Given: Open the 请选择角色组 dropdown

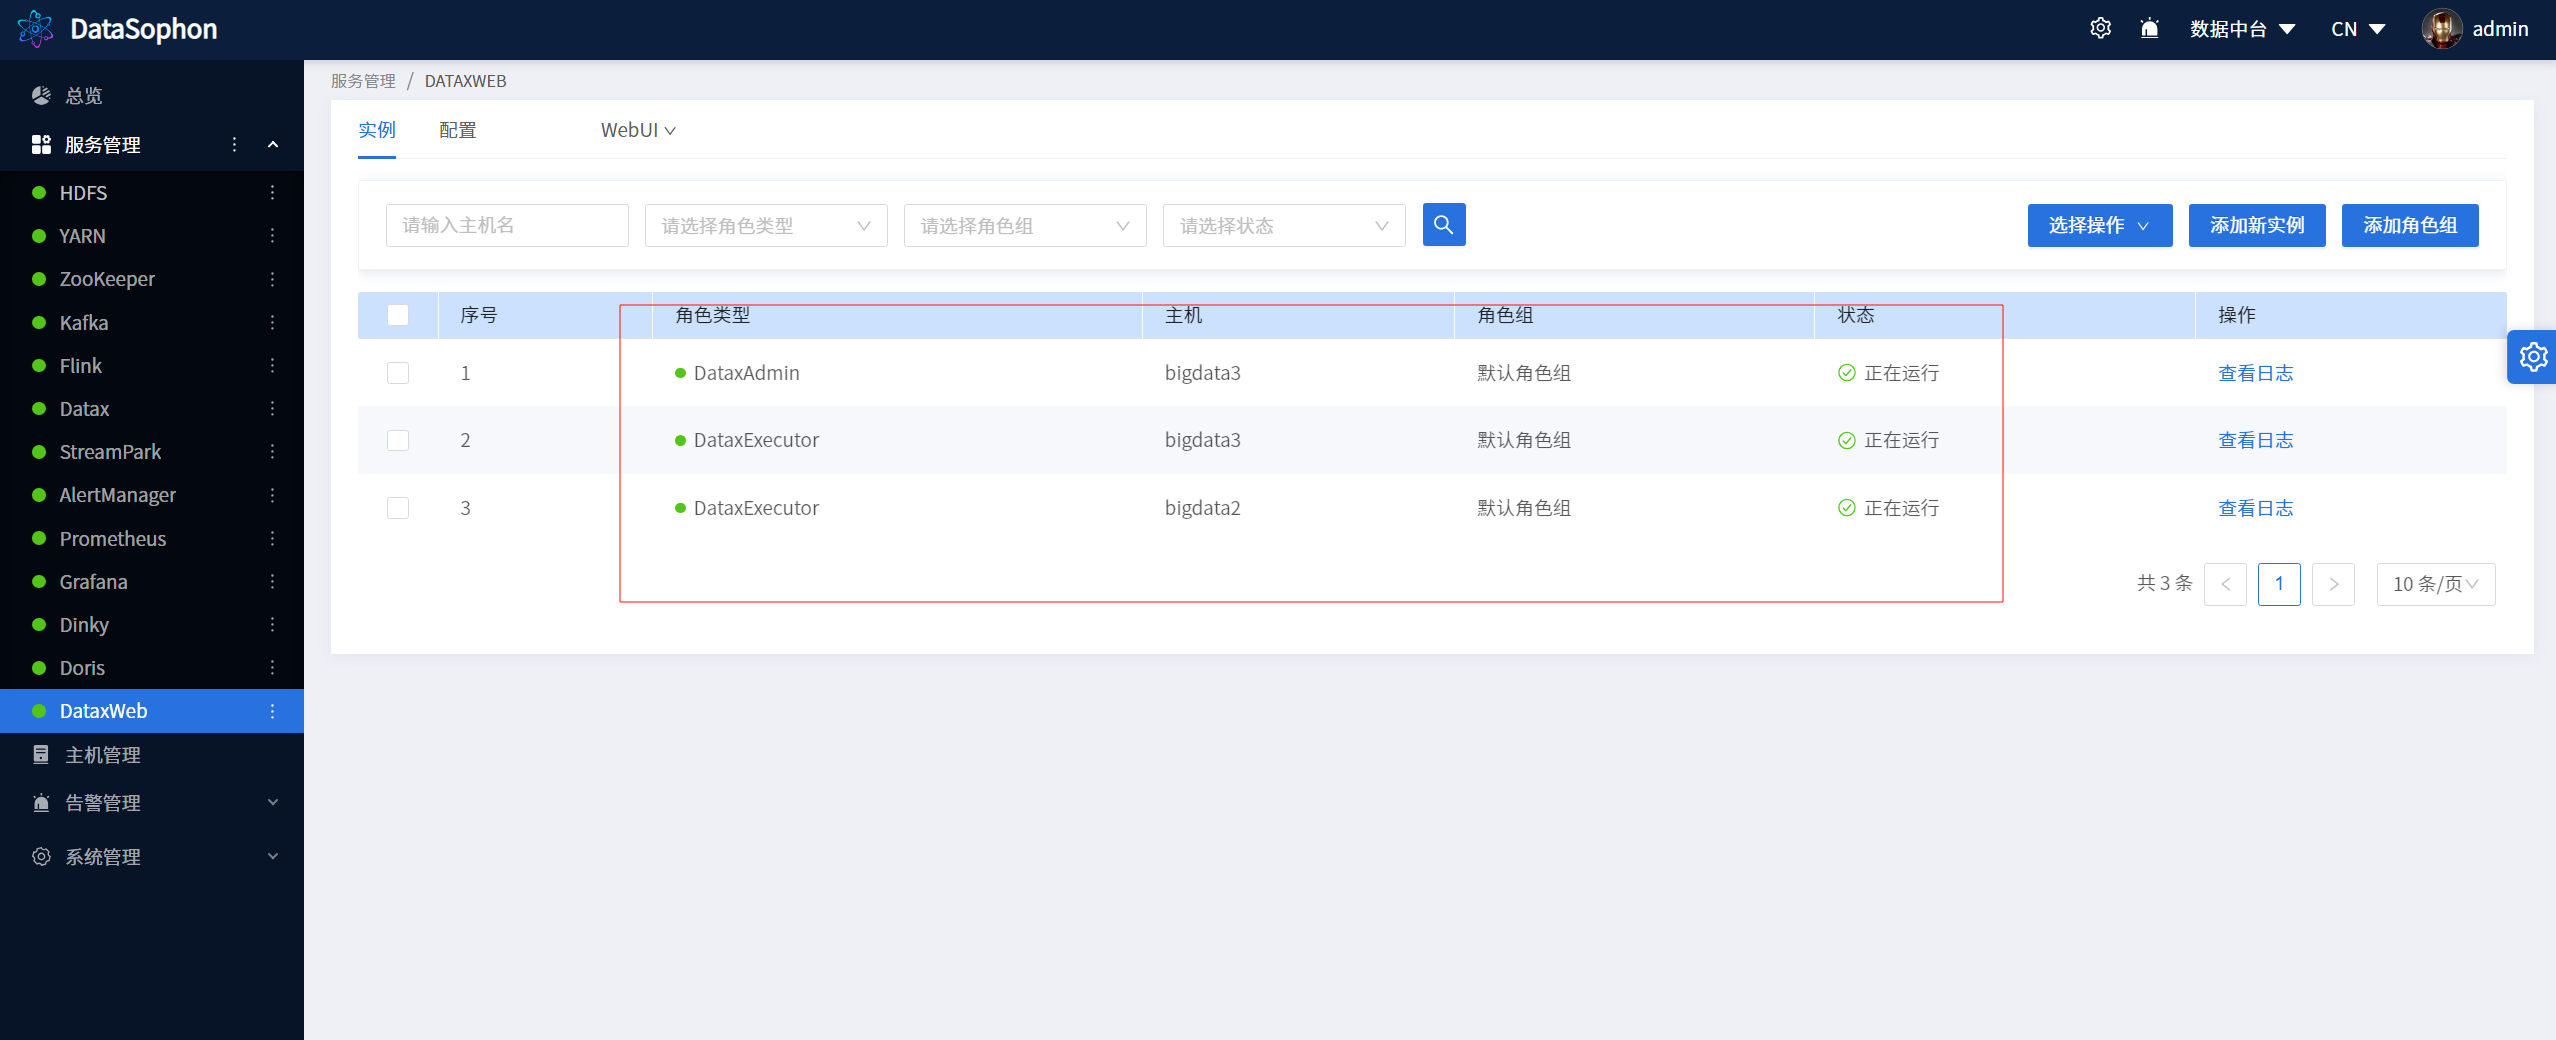Looking at the screenshot, I should pos(1025,225).
